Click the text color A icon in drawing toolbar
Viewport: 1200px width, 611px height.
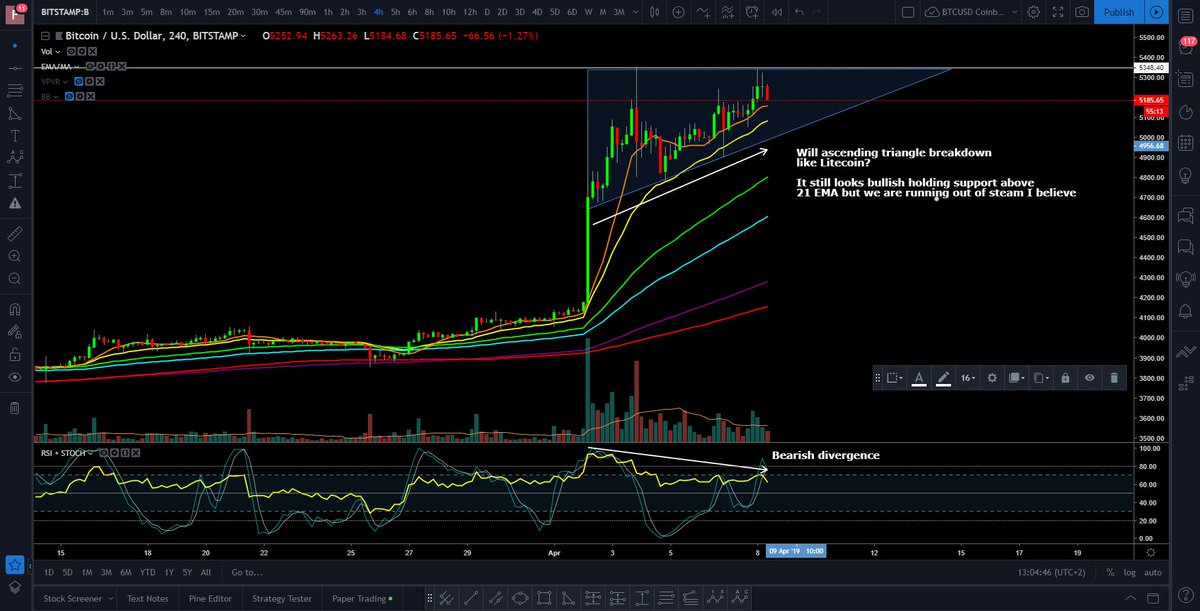(919, 378)
